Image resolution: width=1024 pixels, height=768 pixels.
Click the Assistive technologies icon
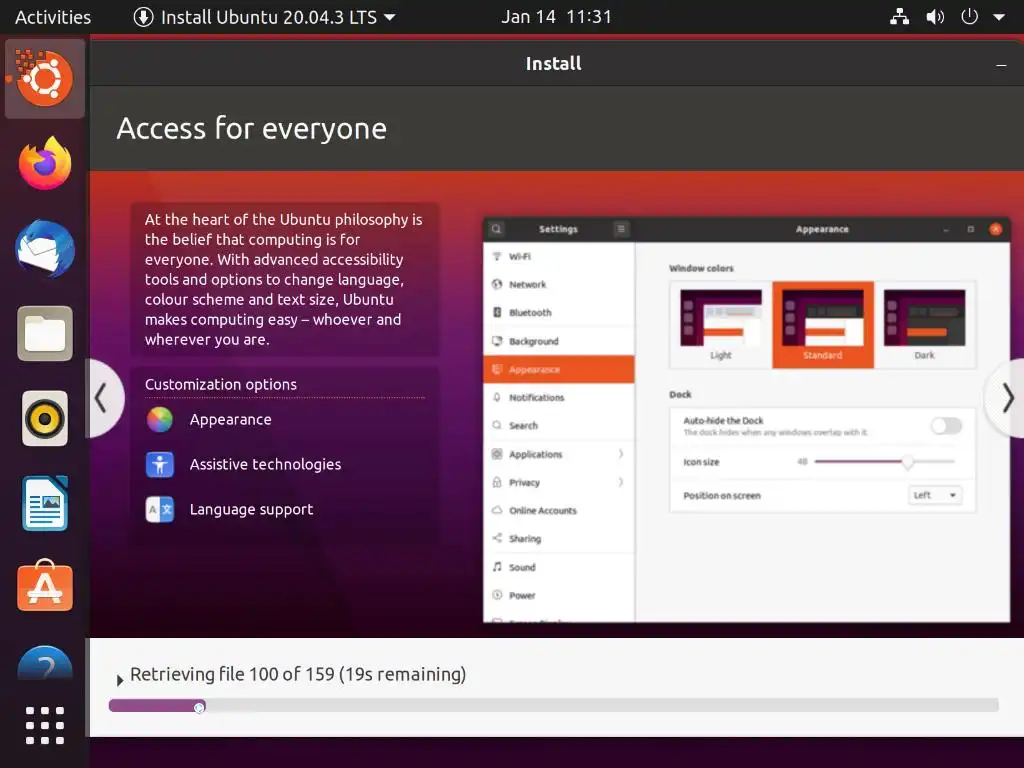coord(159,464)
